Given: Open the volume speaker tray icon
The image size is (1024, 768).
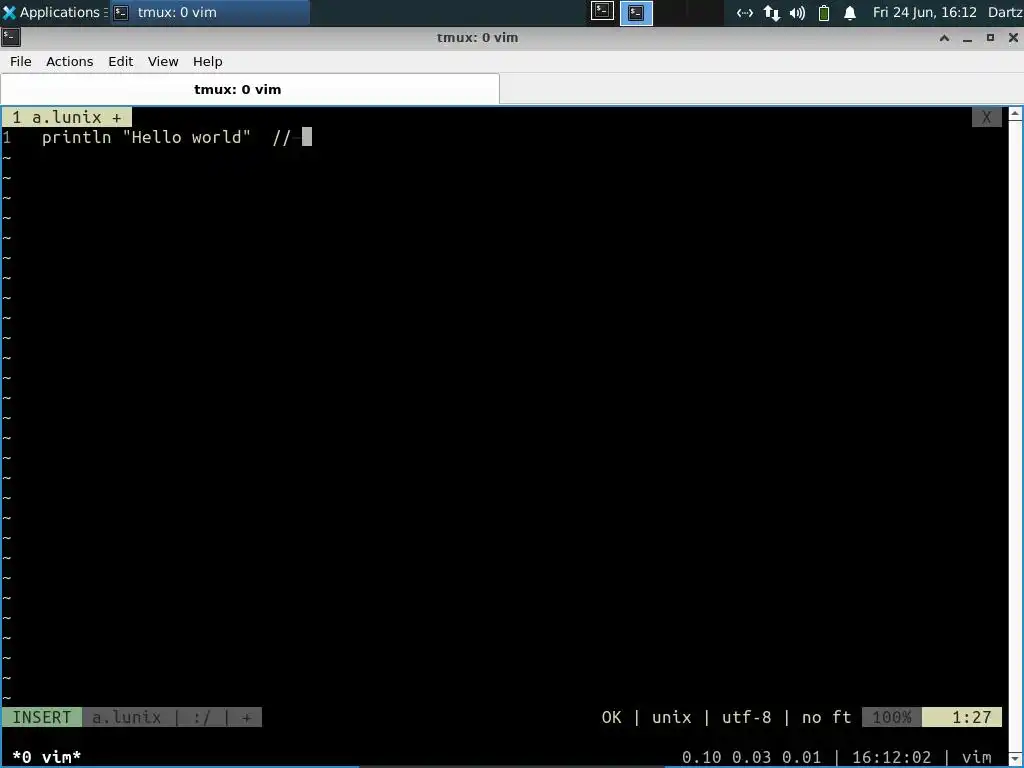Looking at the screenshot, I should click(797, 12).
